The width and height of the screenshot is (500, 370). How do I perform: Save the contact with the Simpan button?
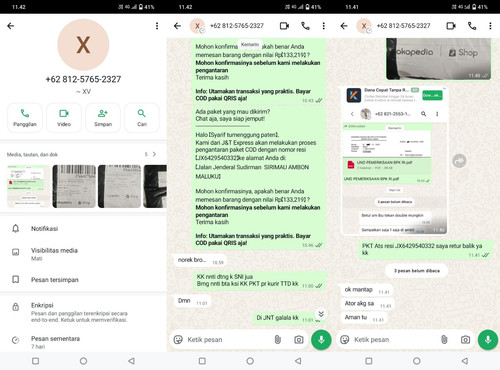[x=103, y=118]
